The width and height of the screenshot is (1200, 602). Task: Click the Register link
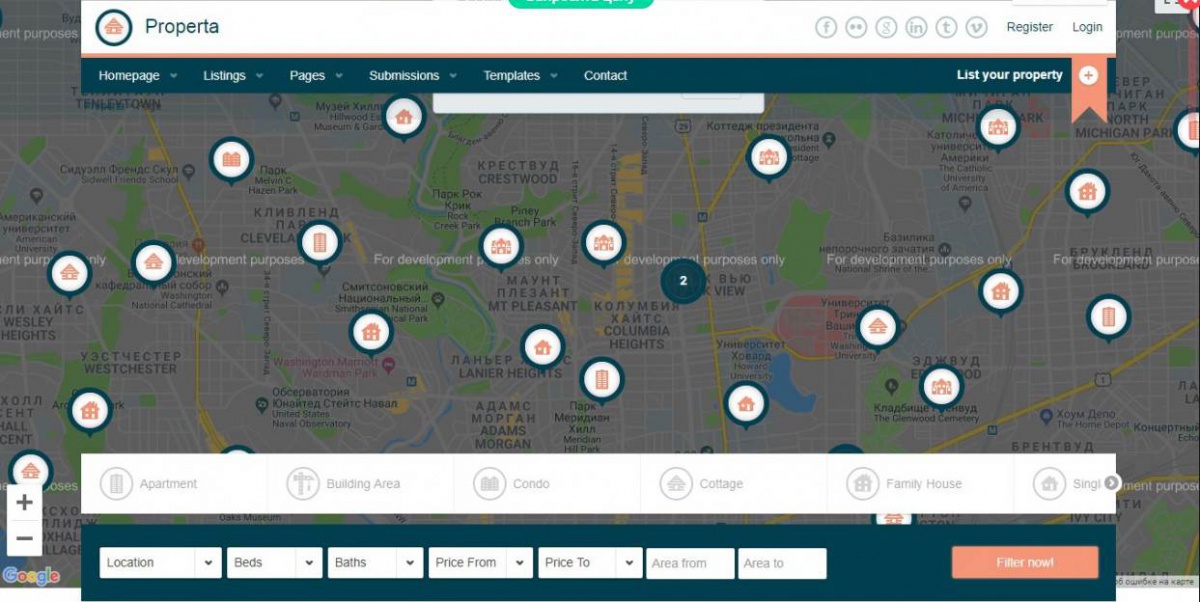(1029, 28)
